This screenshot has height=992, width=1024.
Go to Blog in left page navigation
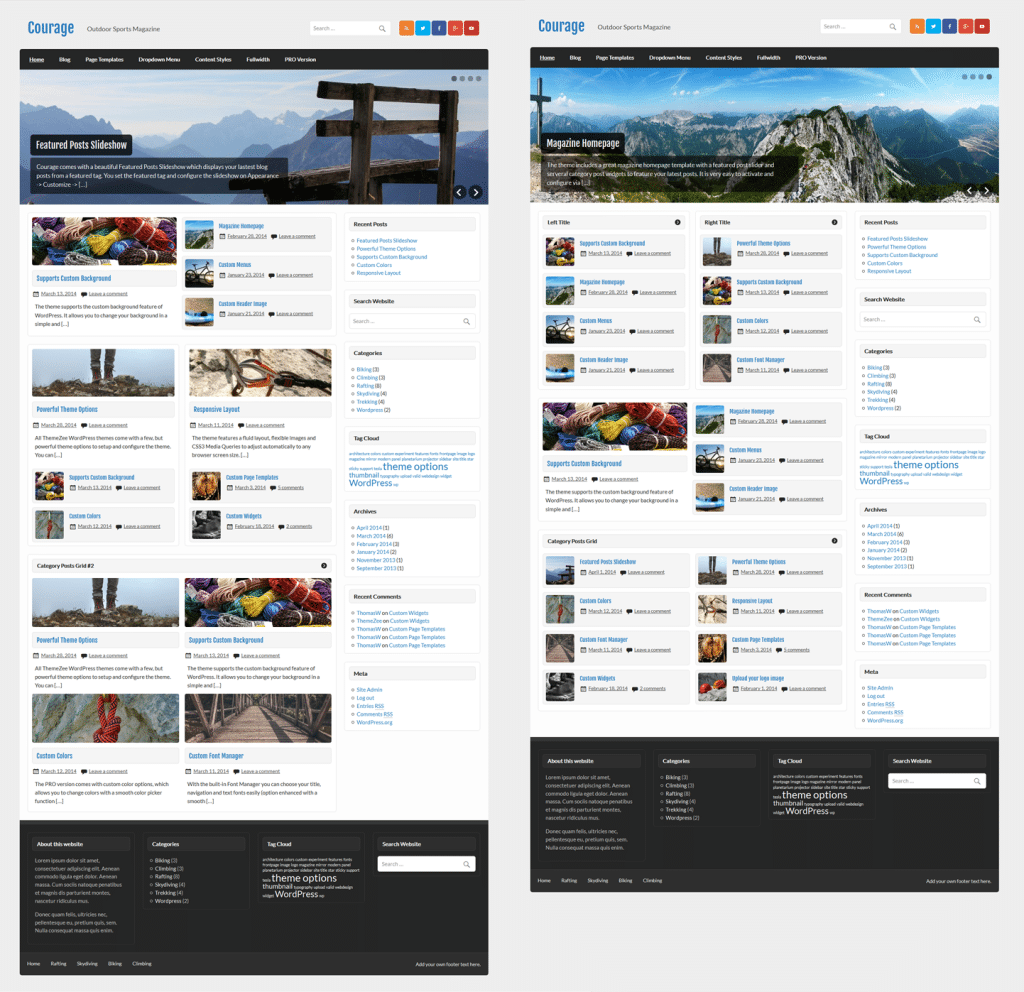tap(65, 60)
